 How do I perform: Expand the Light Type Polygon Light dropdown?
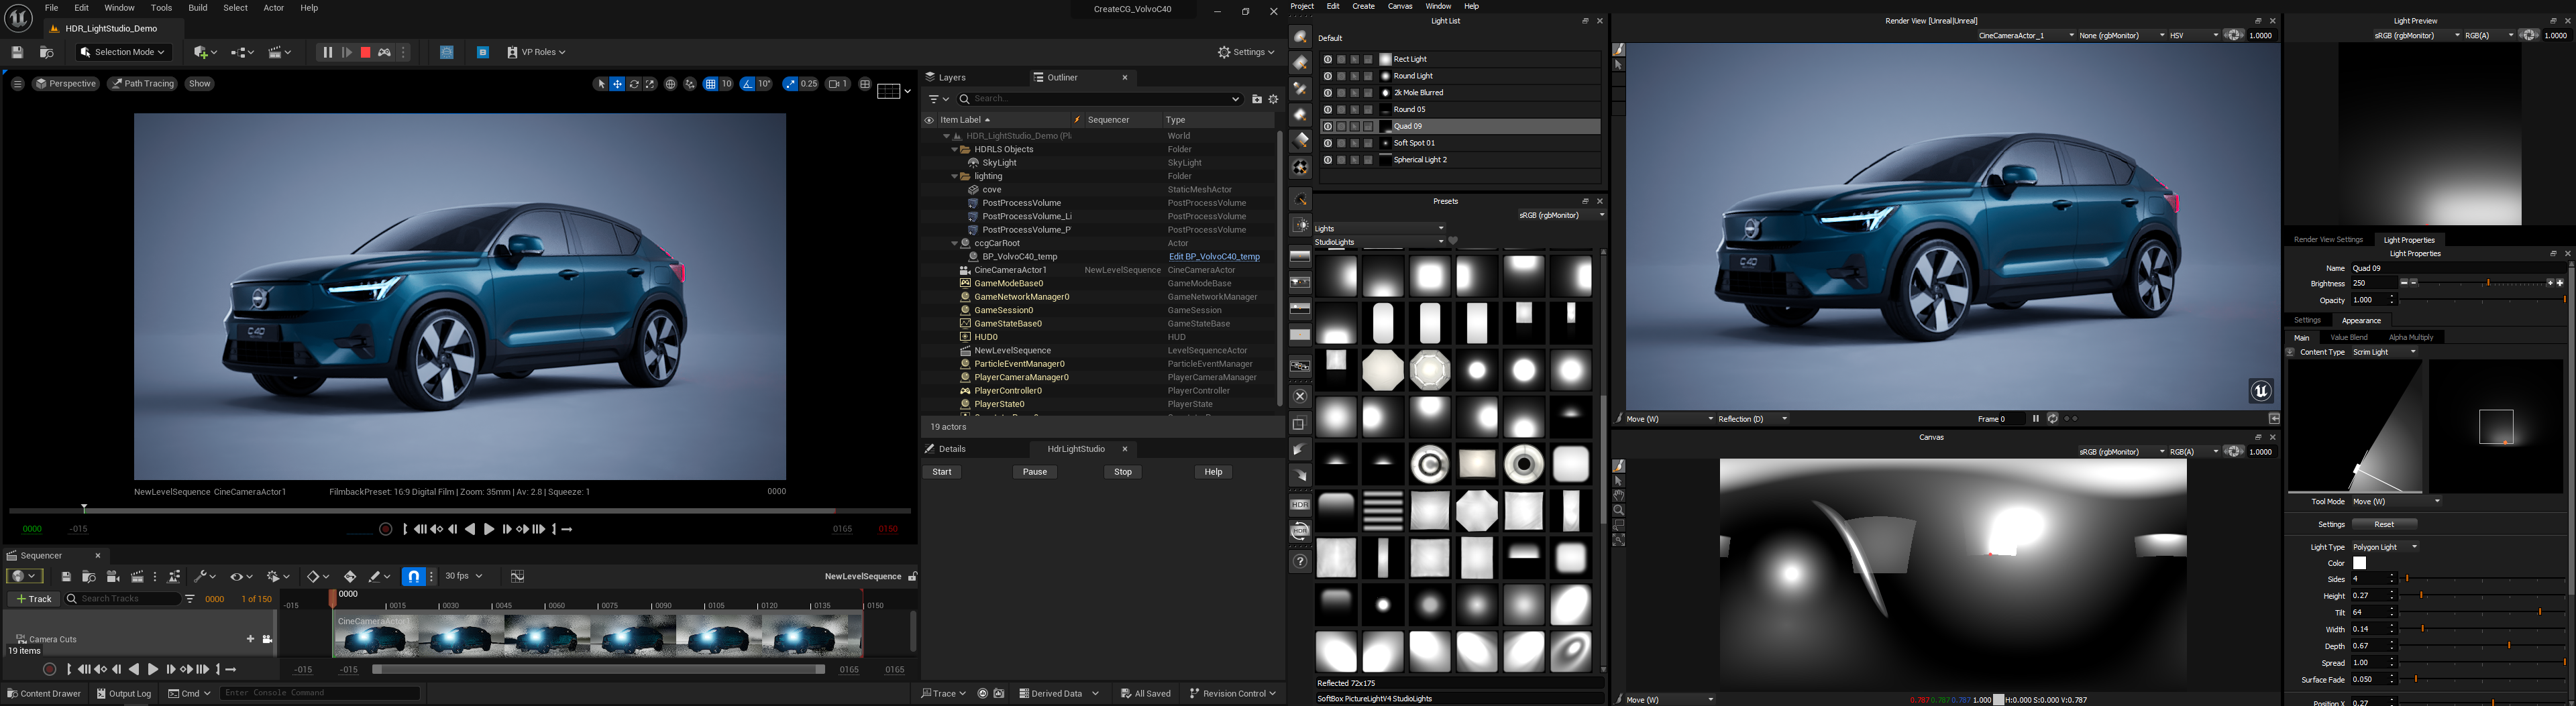(x=2385, y=547)
